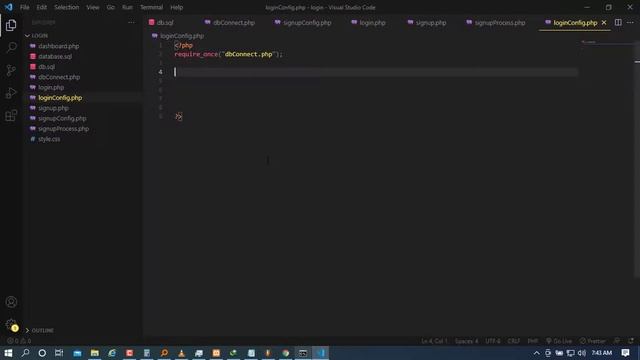Image resolution: width=640 pixels, height=360 pixels.
Task: Open db.sql in the file tree
Action: click(46, 67)
